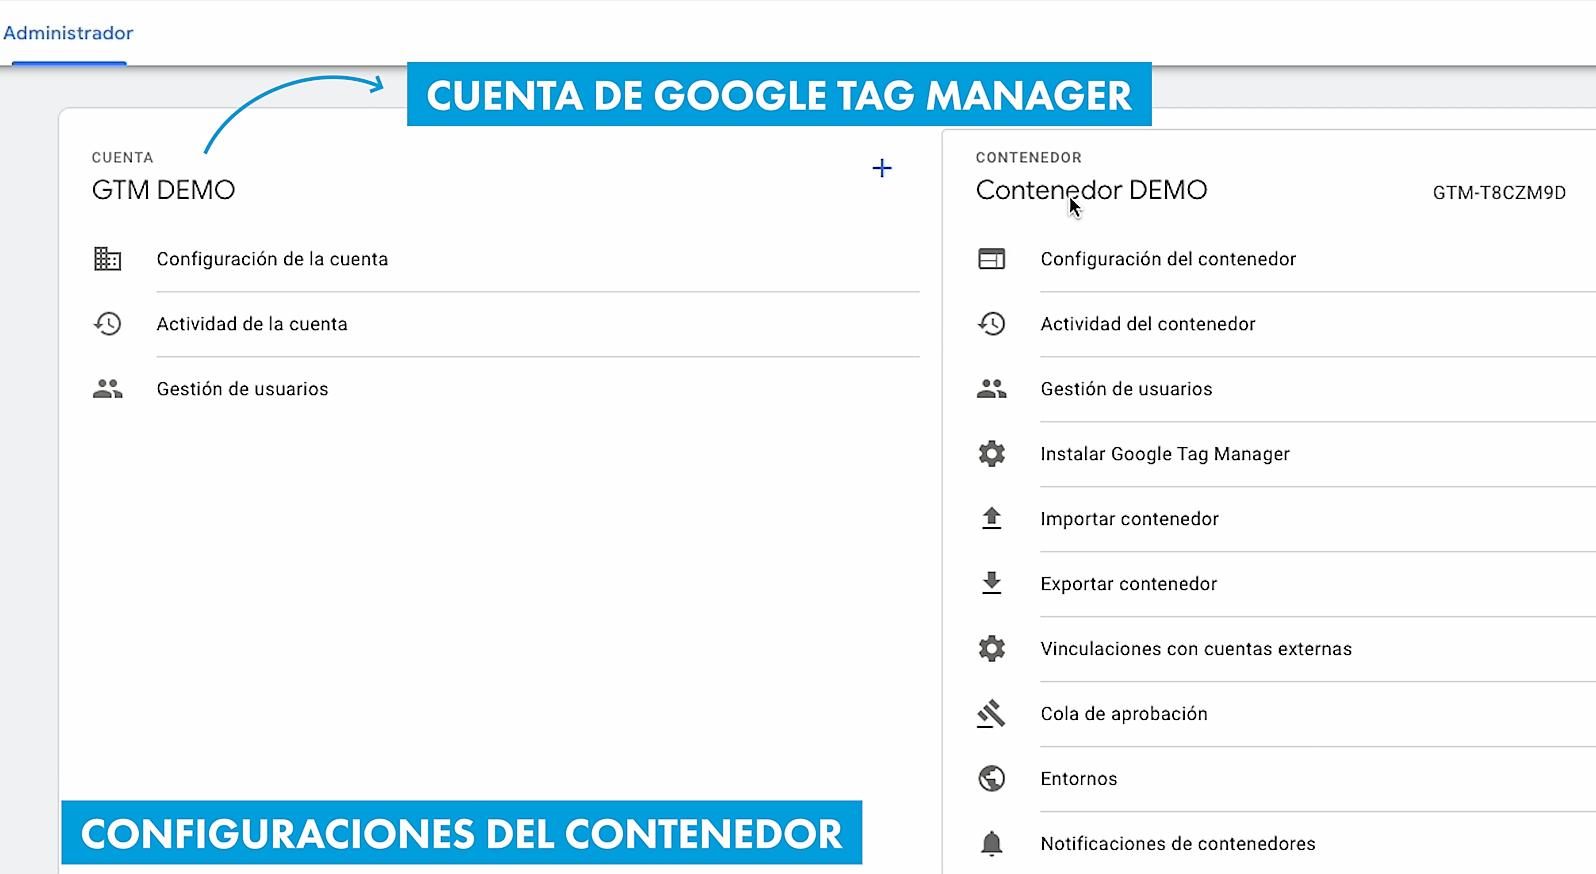Click the history icon beside Actividad del contenedor
The height and width of the screenshot is (874, 1596).
[991, 324]
